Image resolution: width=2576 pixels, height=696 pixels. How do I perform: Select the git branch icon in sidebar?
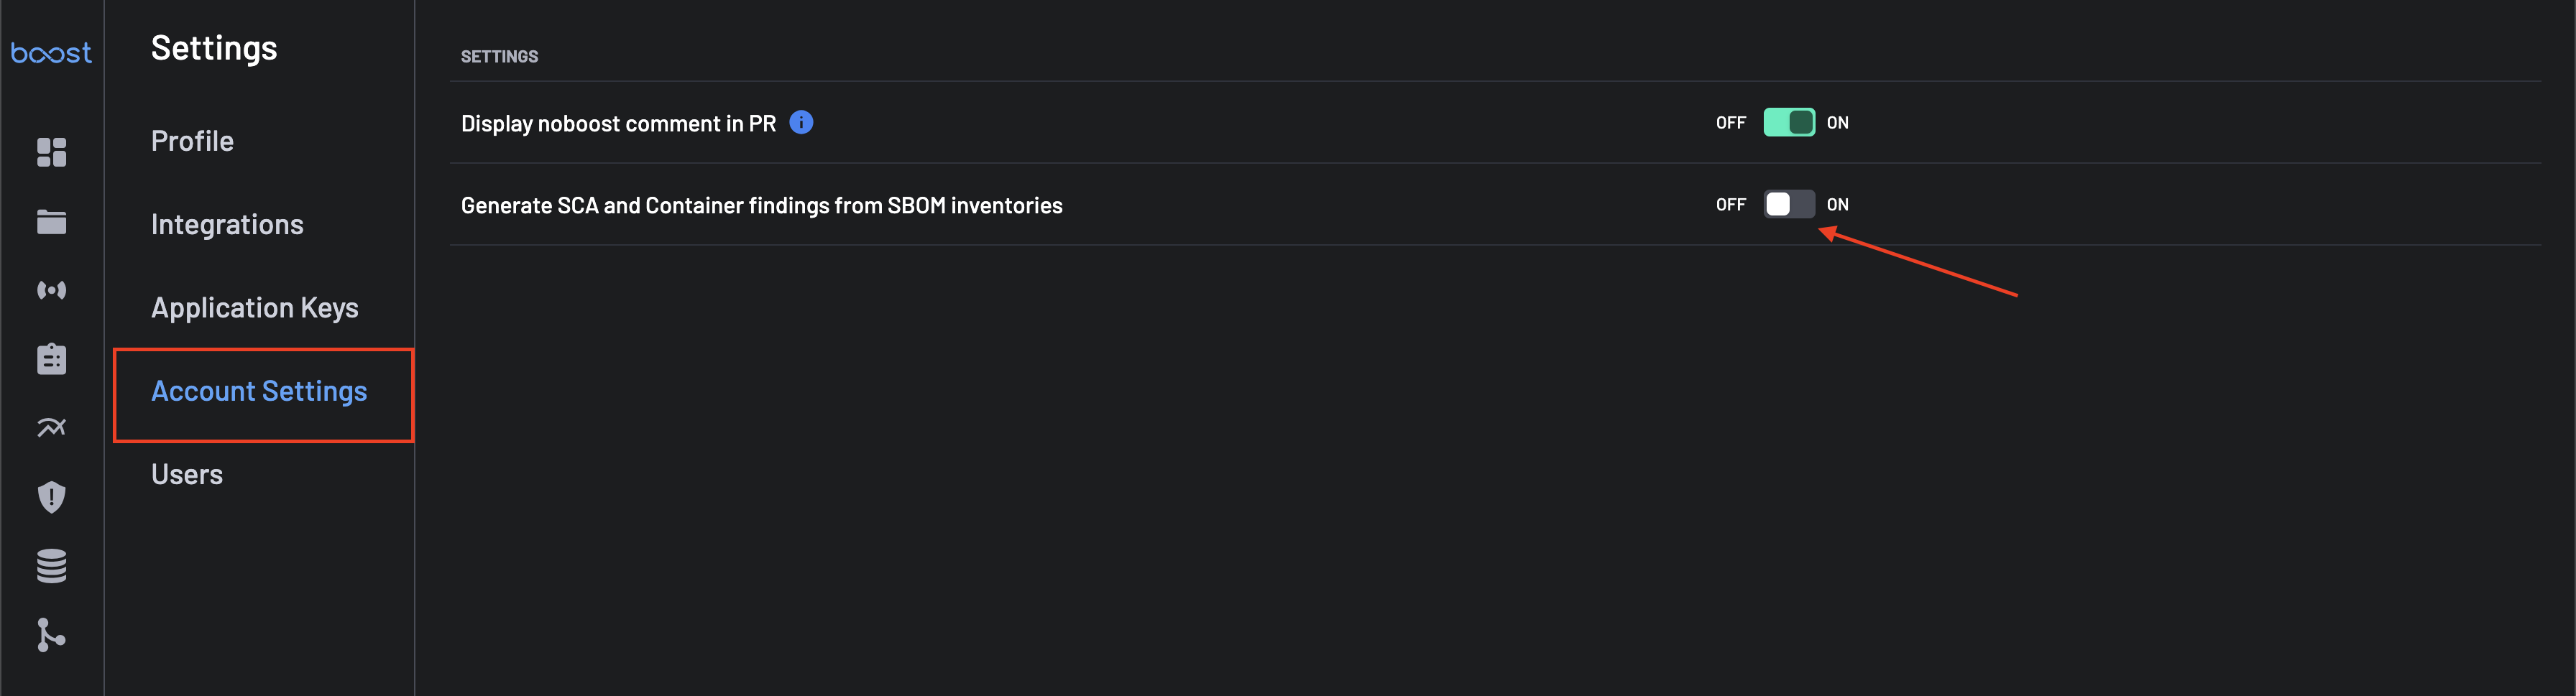[51, 635]
